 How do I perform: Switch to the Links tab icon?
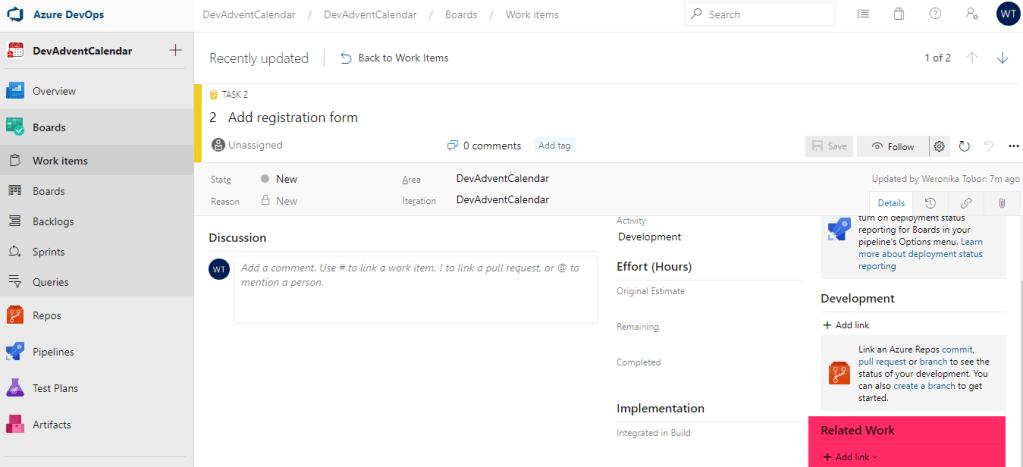(966, 203)
